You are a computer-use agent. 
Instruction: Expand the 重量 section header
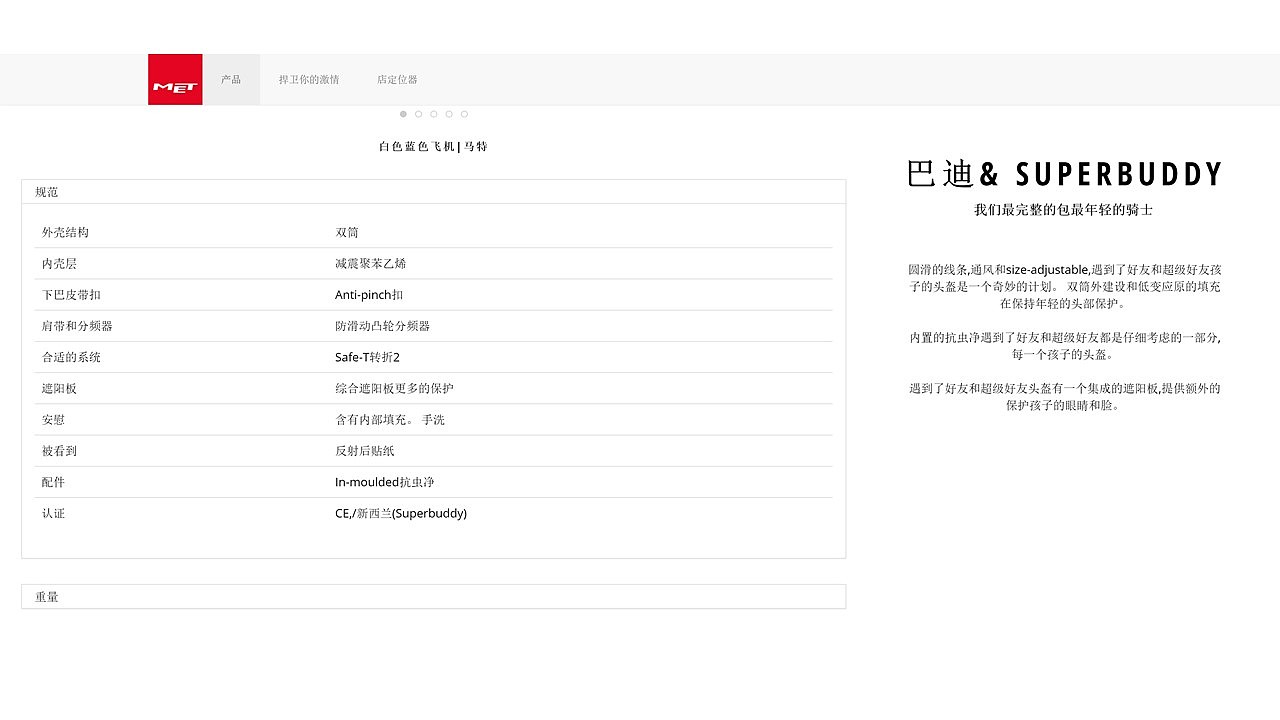click(434, 597)
